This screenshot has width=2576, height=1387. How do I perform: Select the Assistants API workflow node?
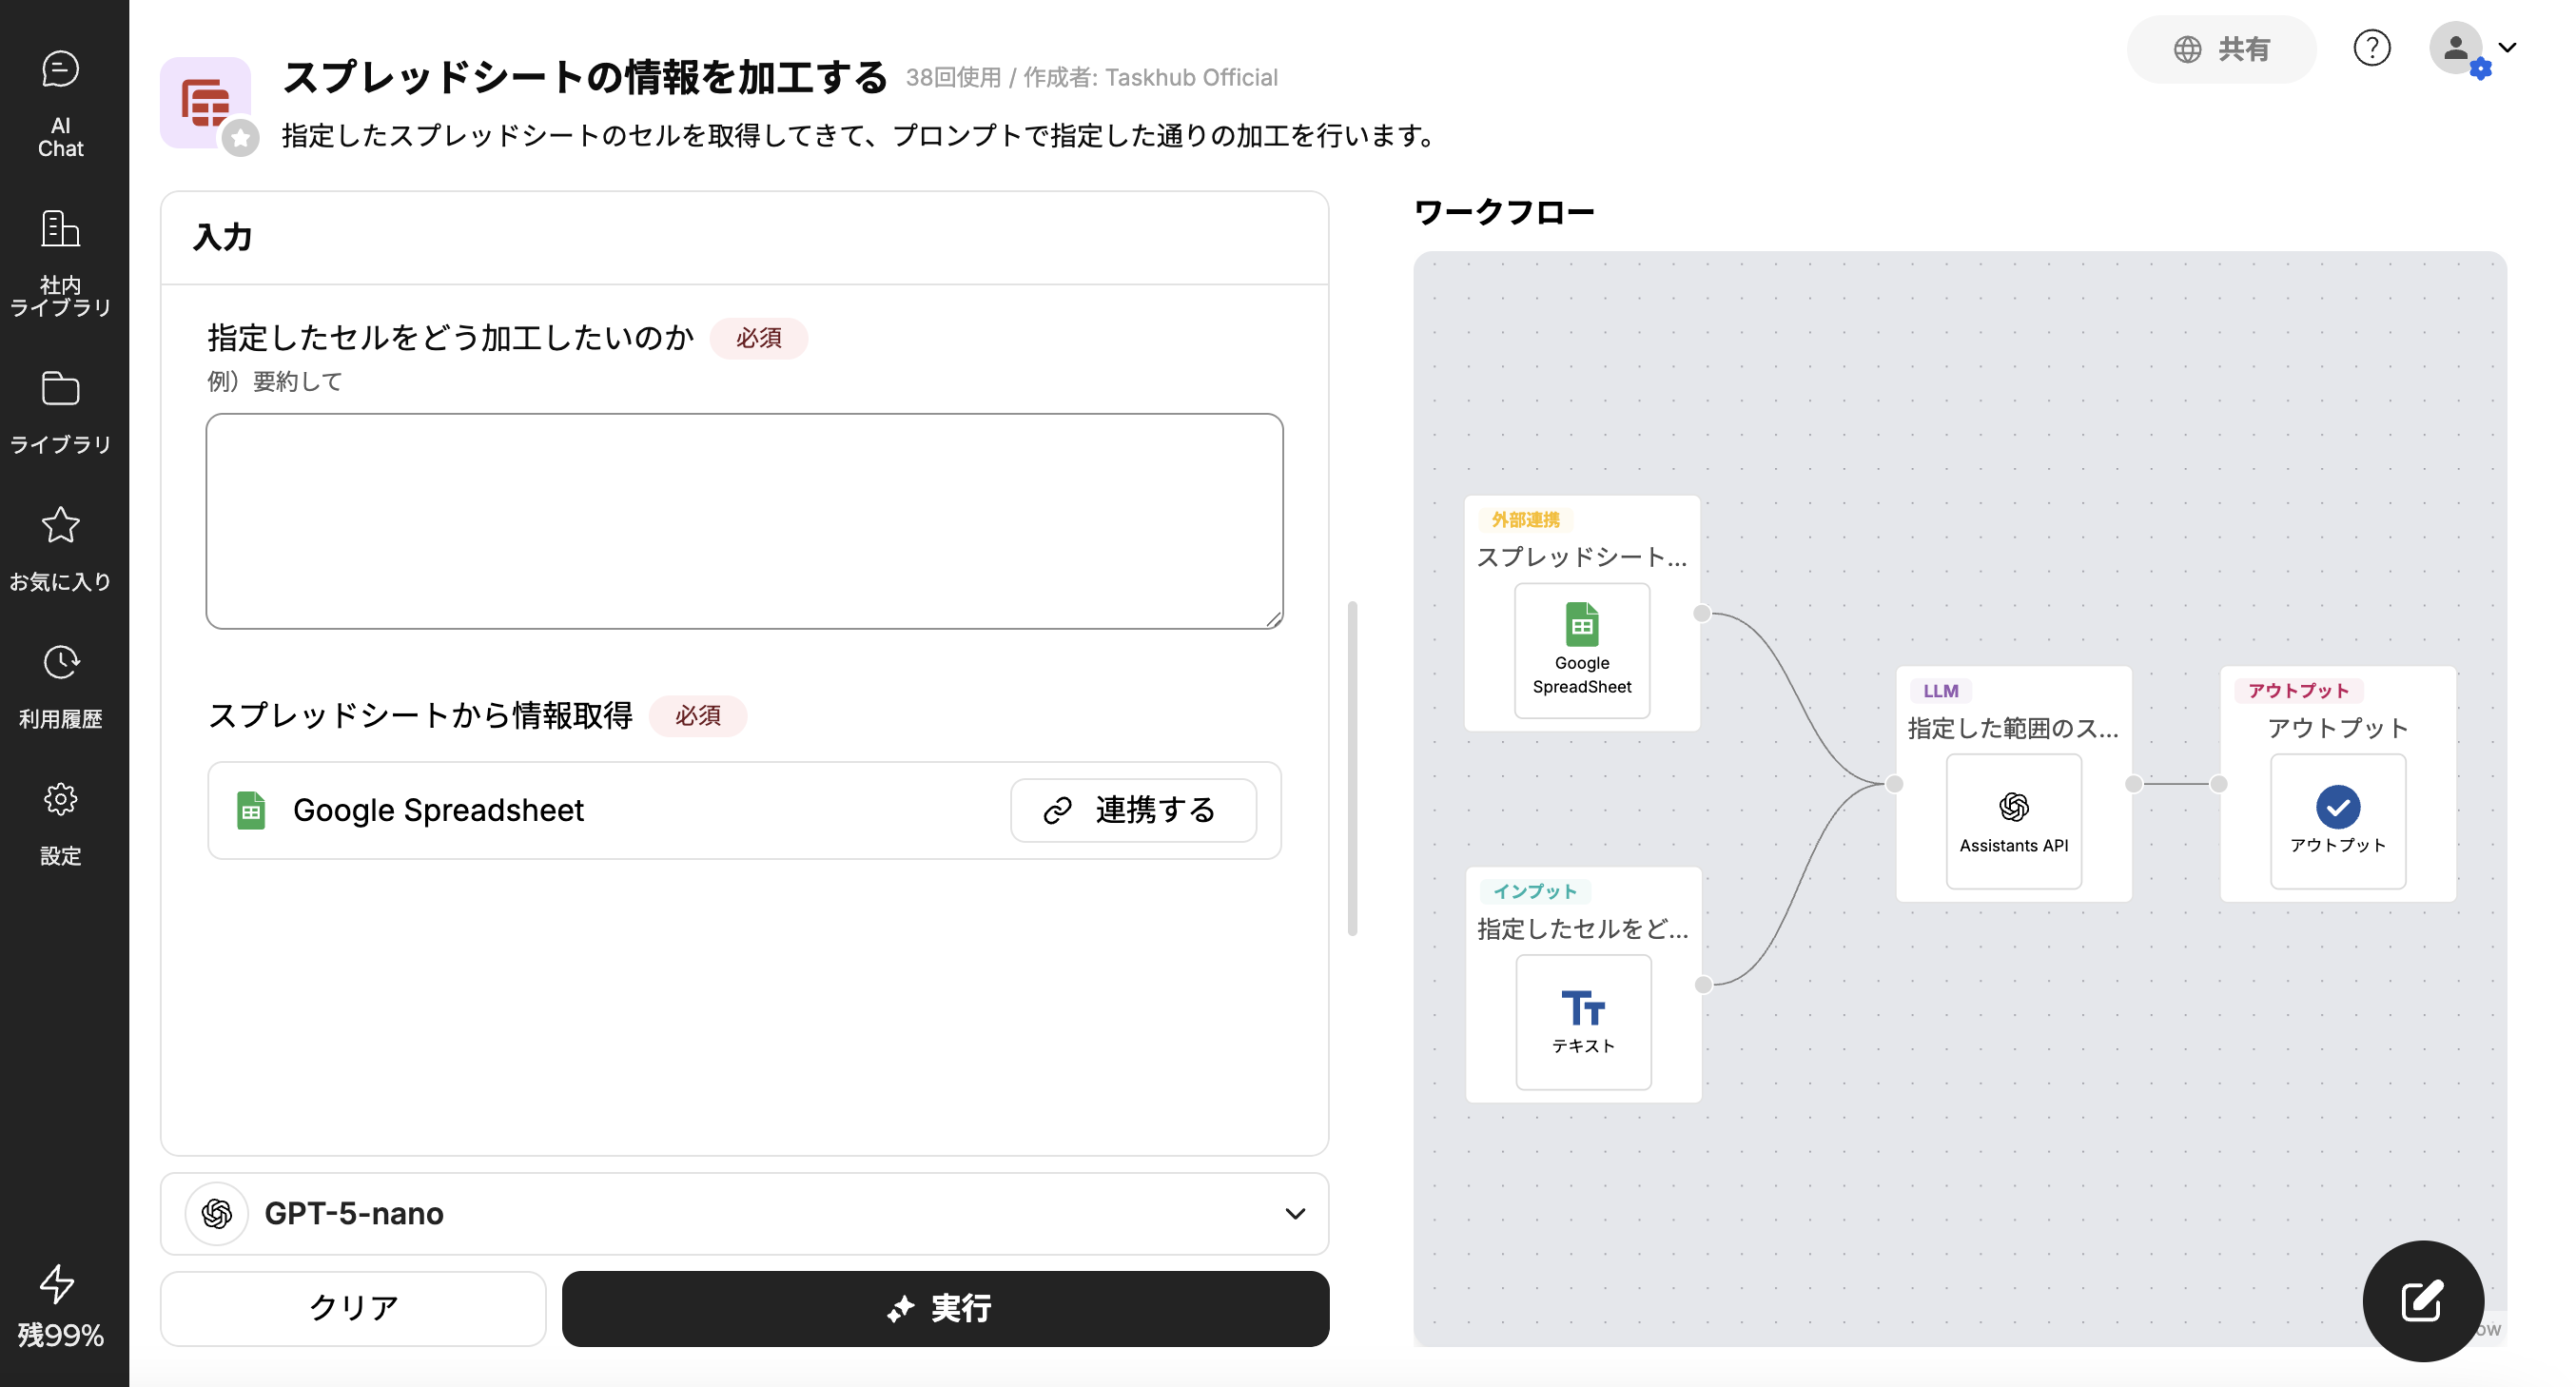[x=2013, y=821]
